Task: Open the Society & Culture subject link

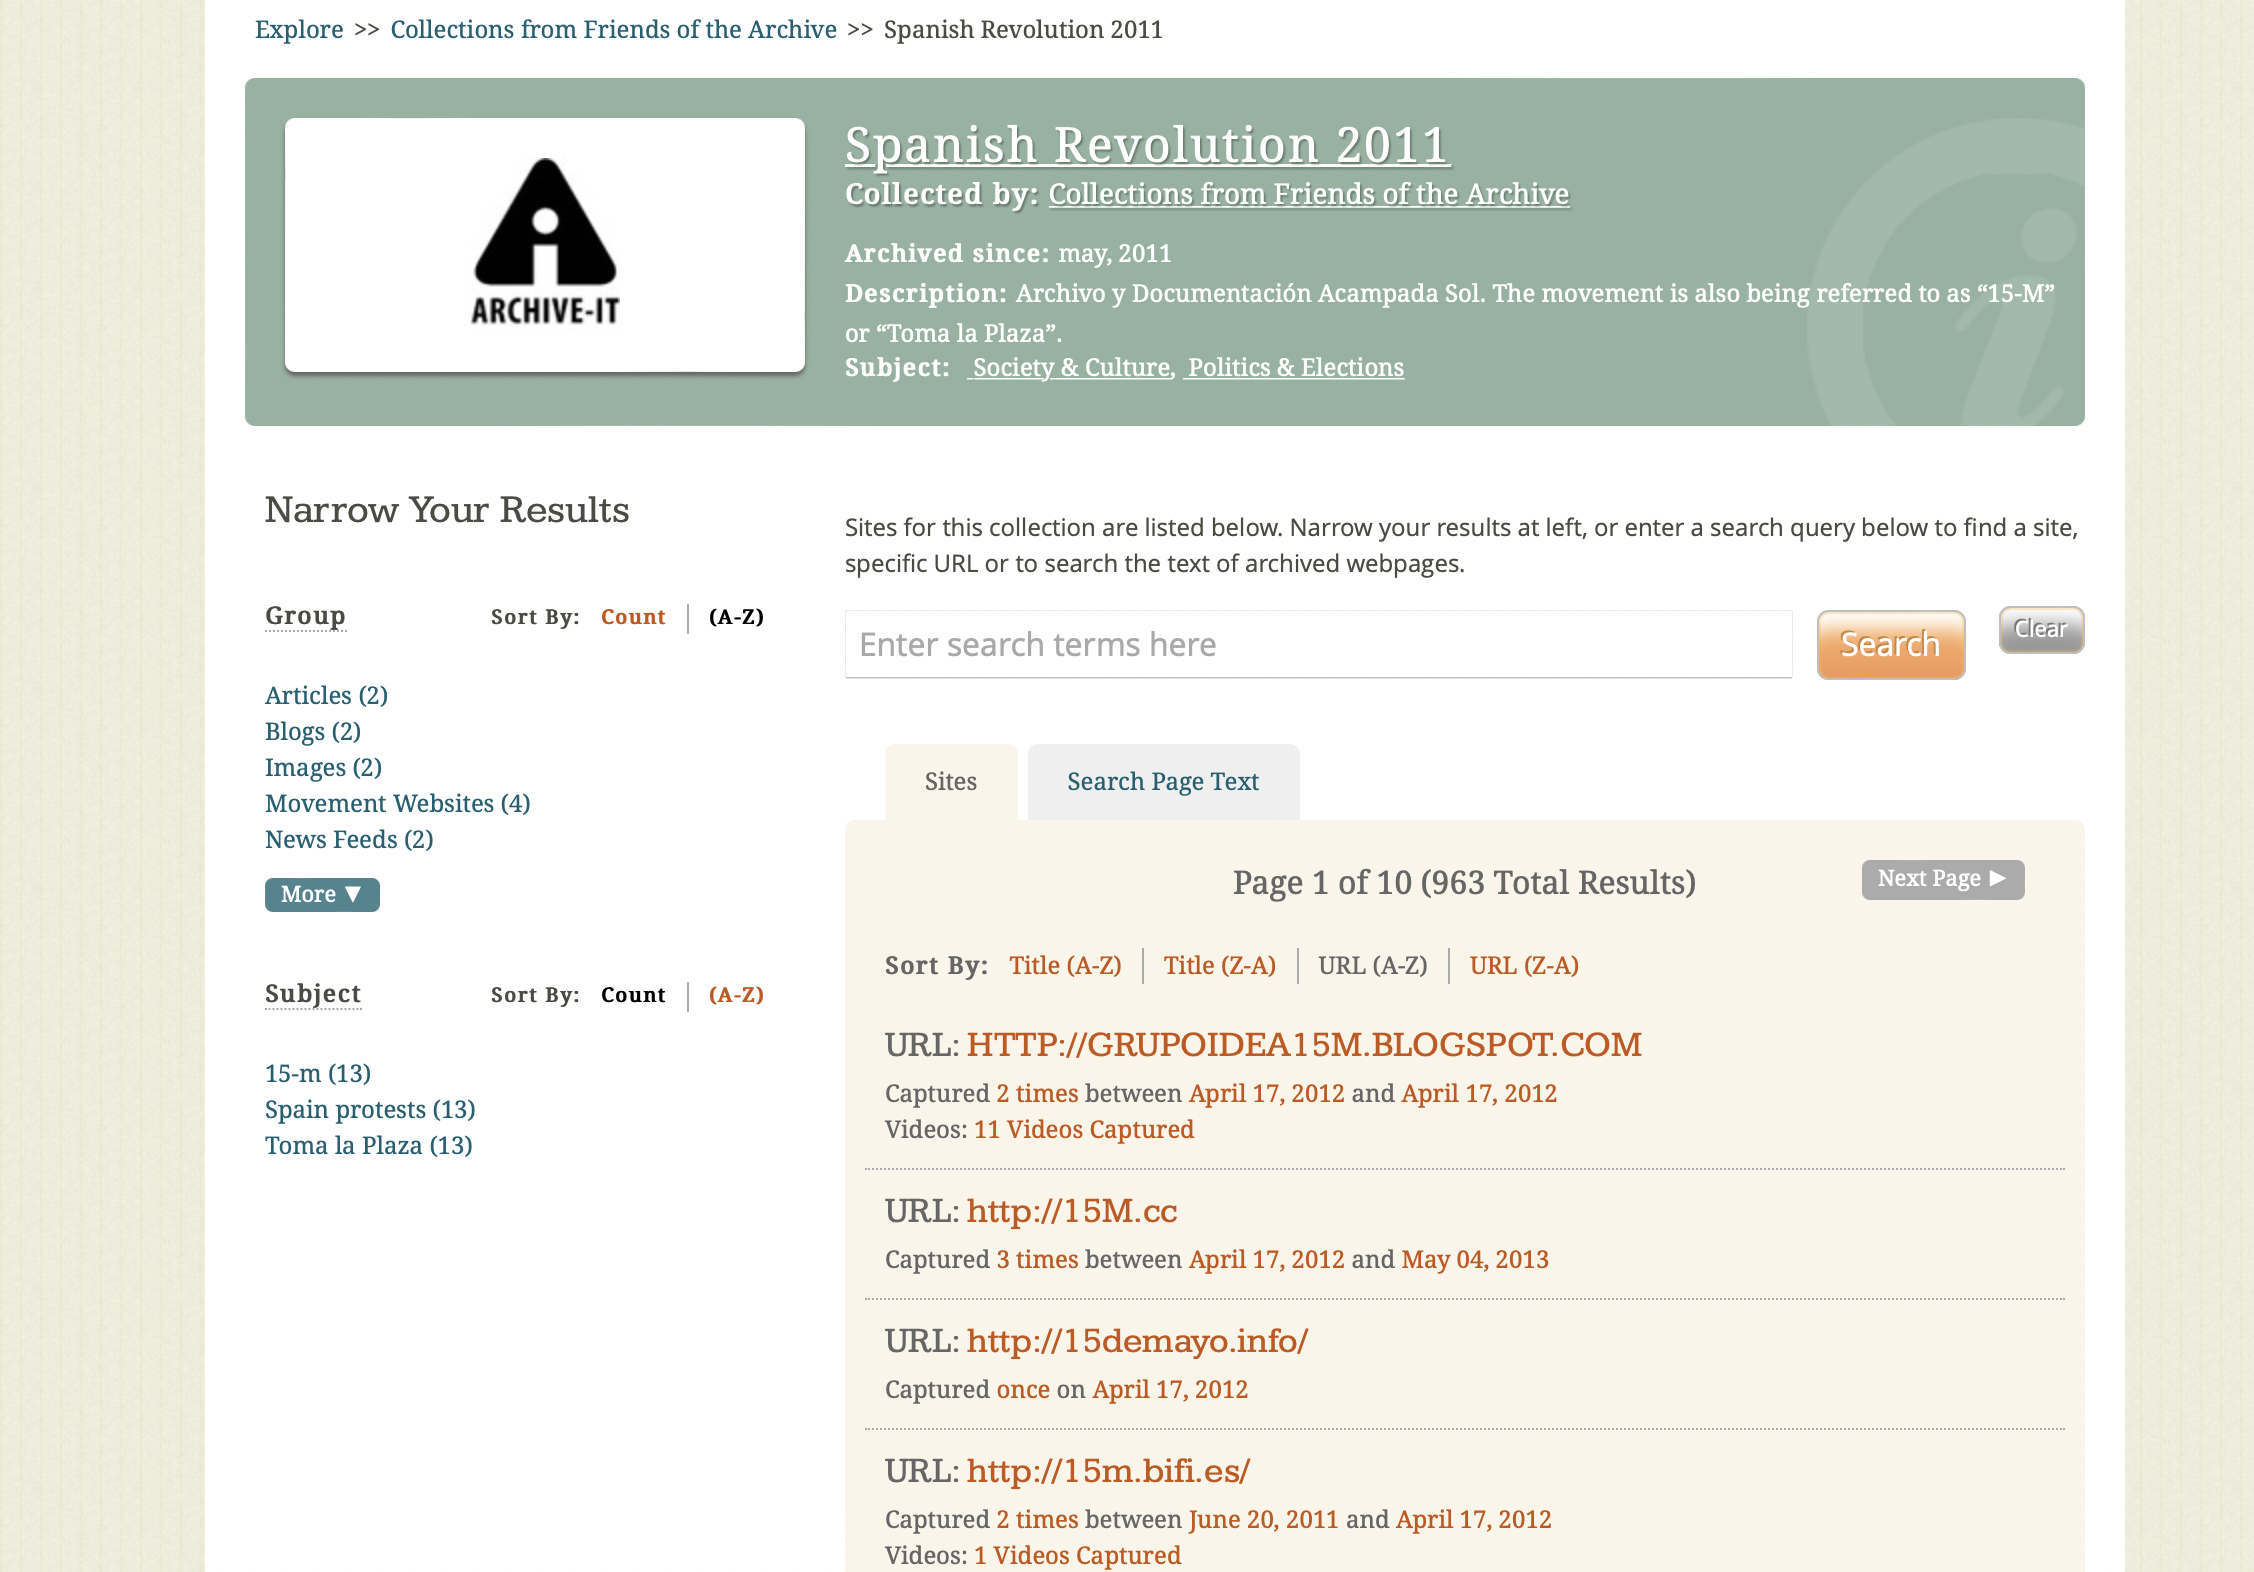Action: tap(1070, 368)
